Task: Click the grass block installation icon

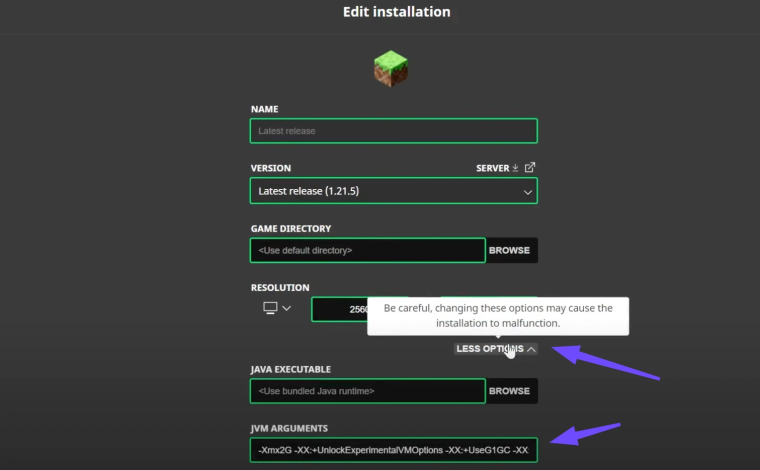Action: click(x=391, y=69)
